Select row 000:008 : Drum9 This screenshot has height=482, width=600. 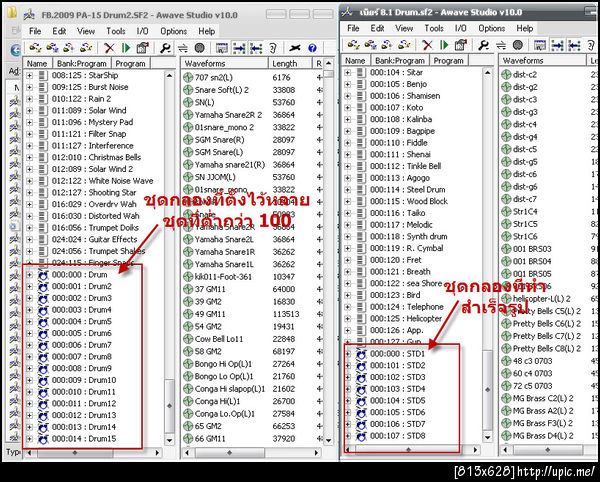coord(82,368)
